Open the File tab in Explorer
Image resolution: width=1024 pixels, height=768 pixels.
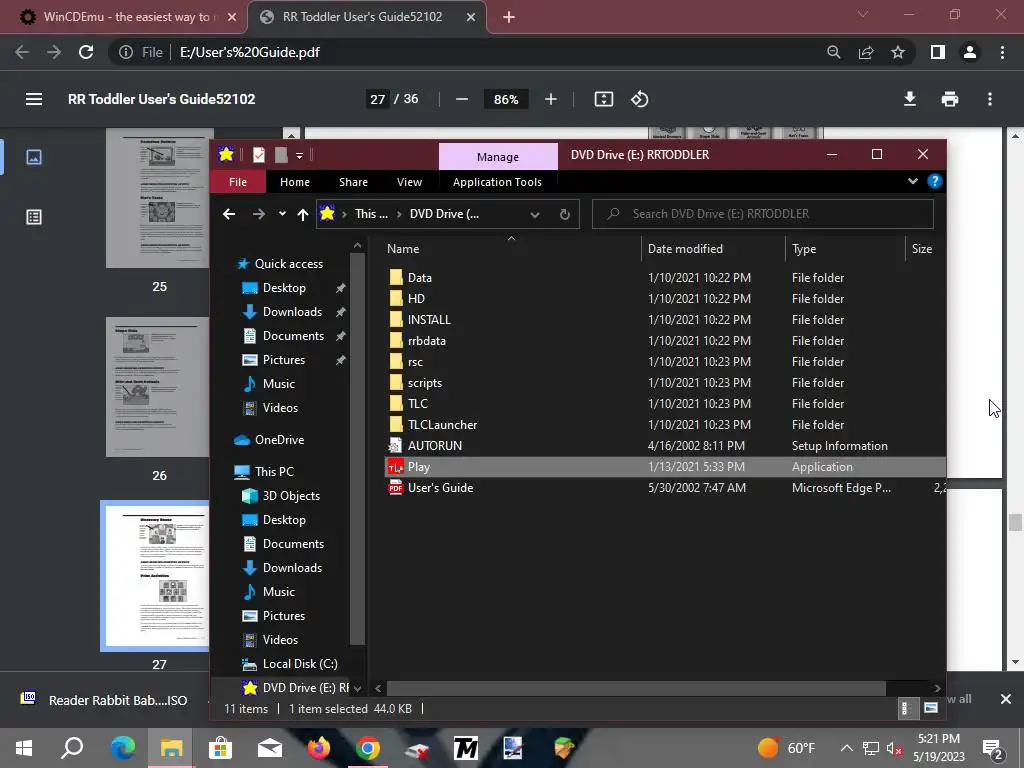click(238, 182)
